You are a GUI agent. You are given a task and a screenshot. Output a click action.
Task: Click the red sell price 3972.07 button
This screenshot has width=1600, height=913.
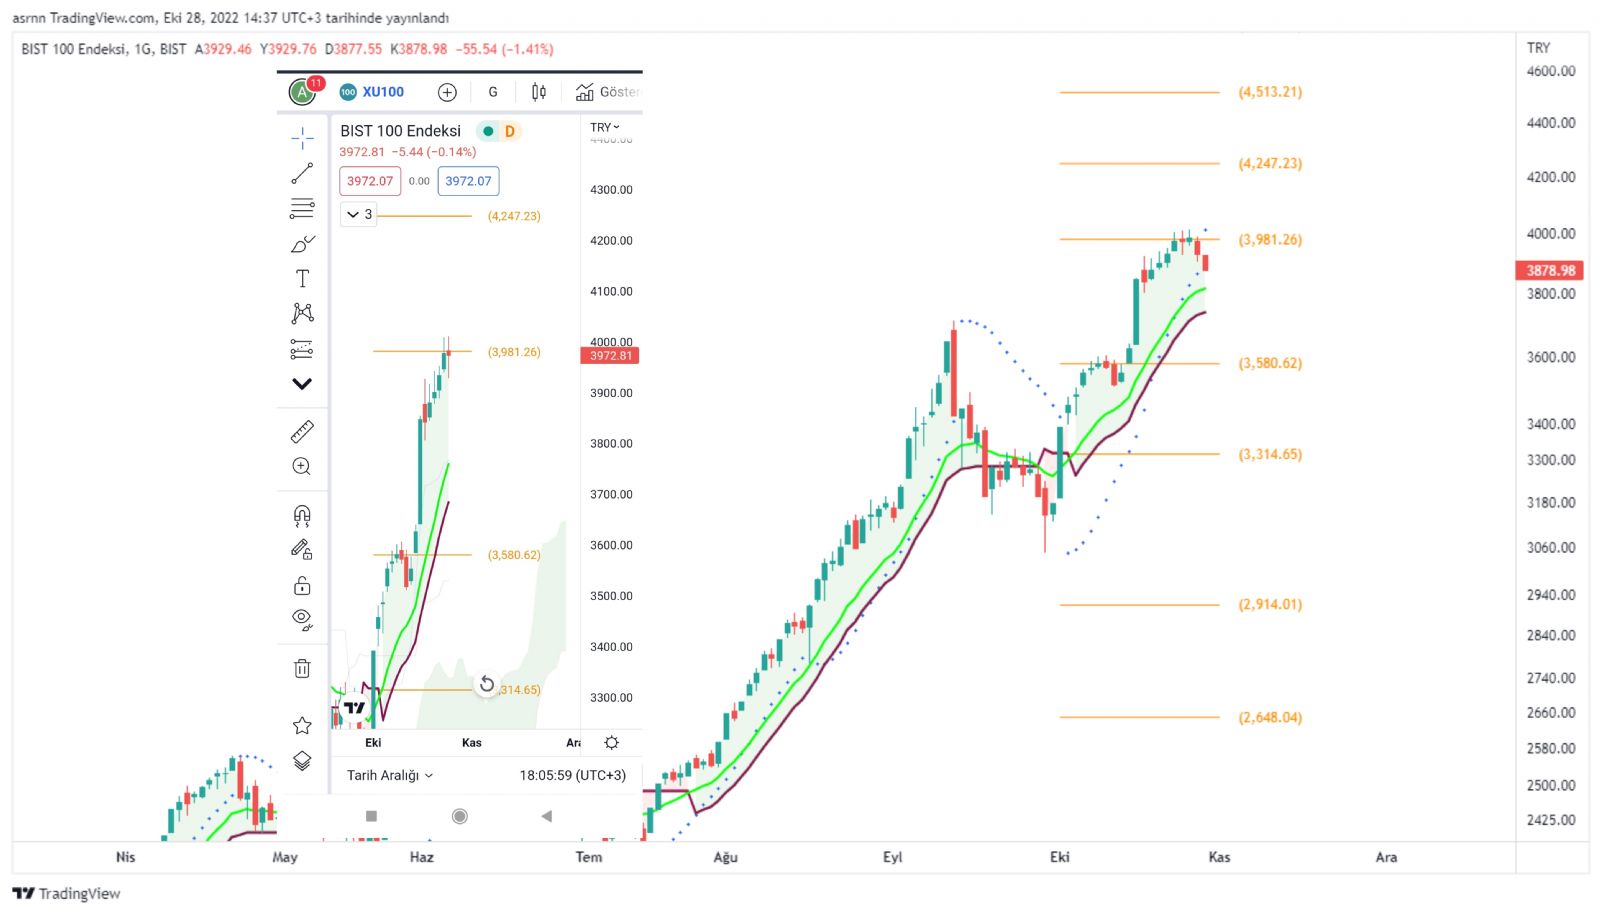pos(370,181)
